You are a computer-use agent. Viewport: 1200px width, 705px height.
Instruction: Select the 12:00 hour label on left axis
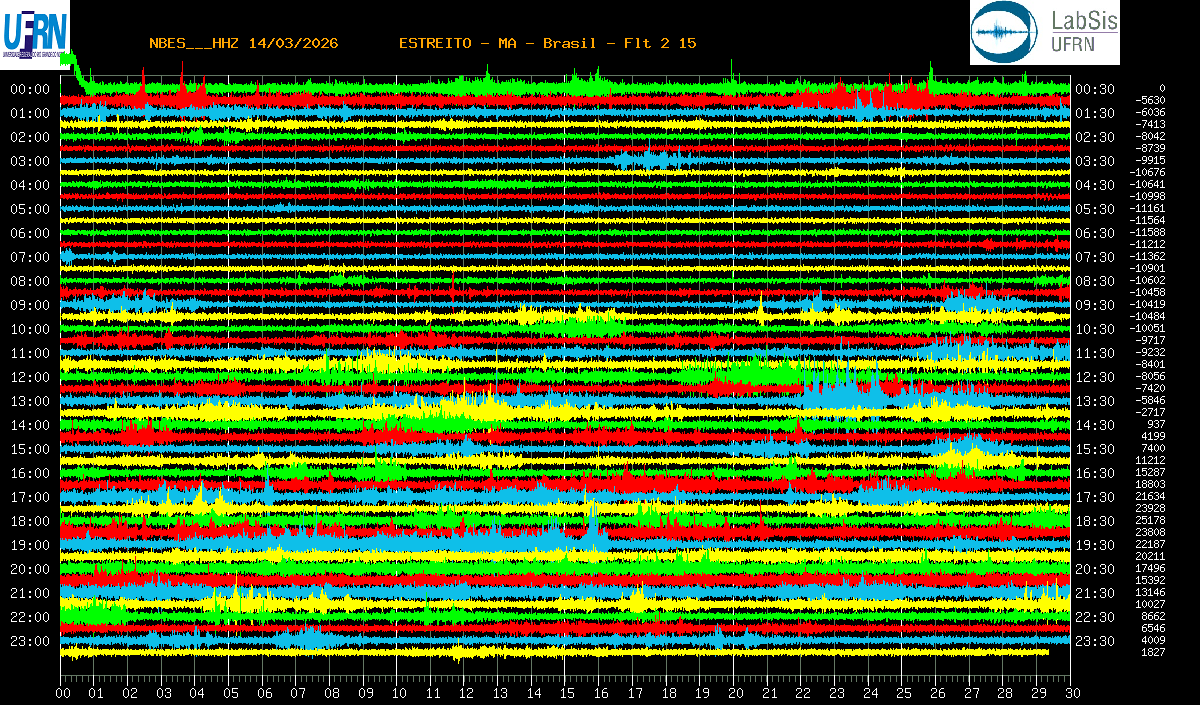click(30, 377)
